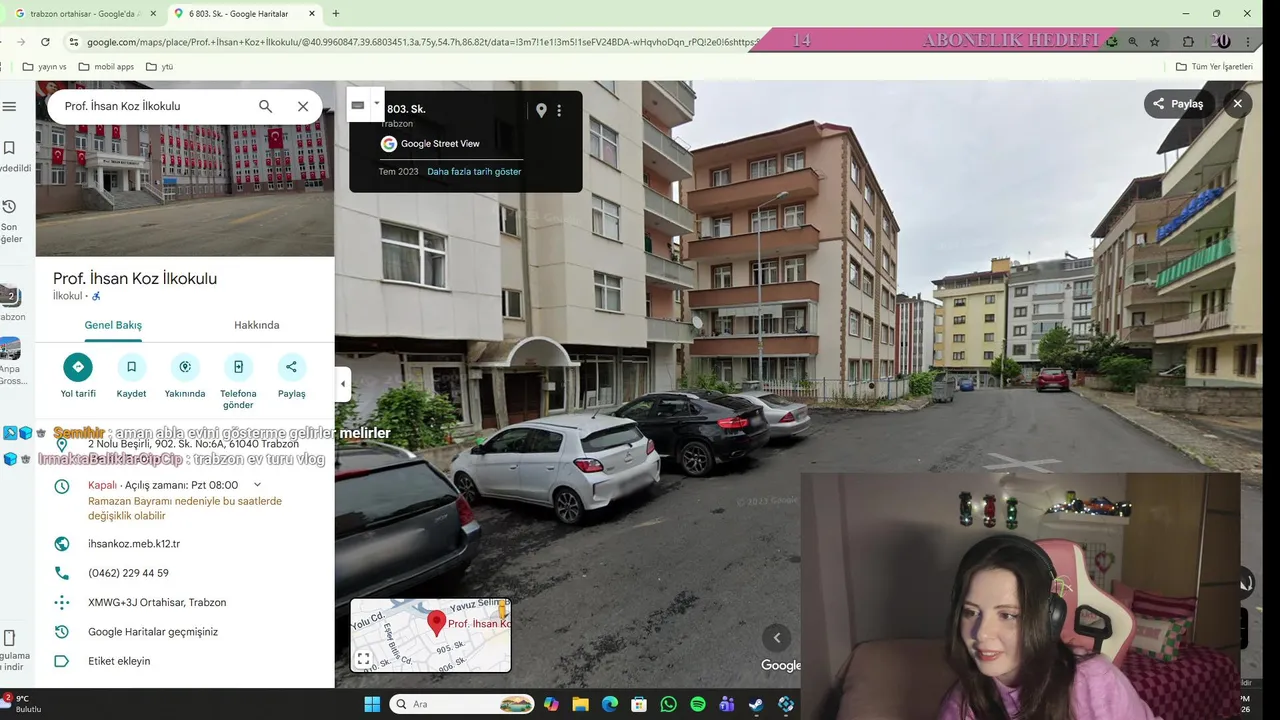
Task: Launch Spotify from the taskbar
Action: 698,704
